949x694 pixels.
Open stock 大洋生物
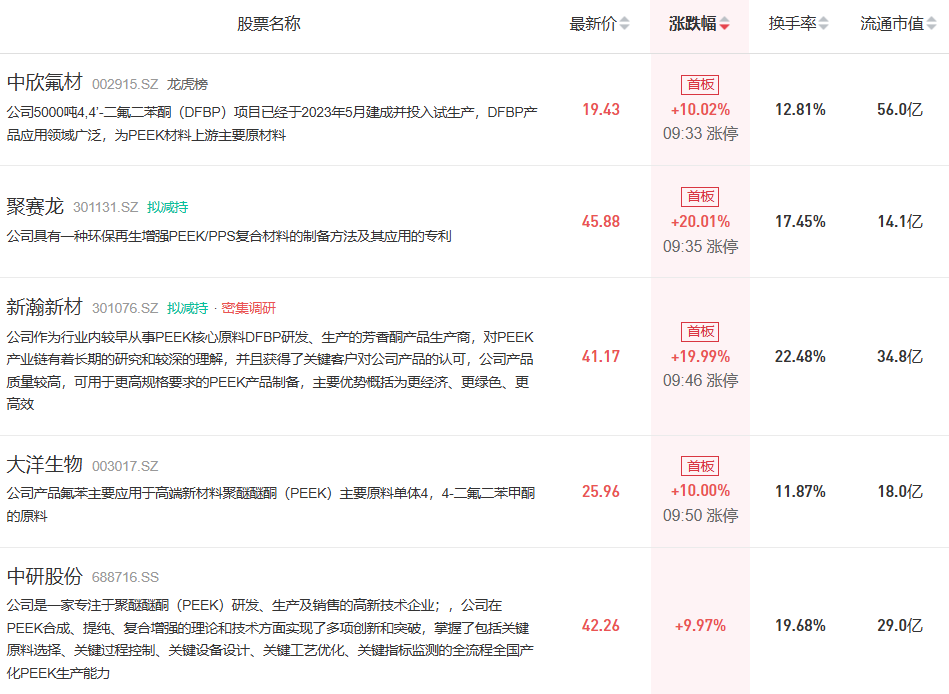pos(44,464)
